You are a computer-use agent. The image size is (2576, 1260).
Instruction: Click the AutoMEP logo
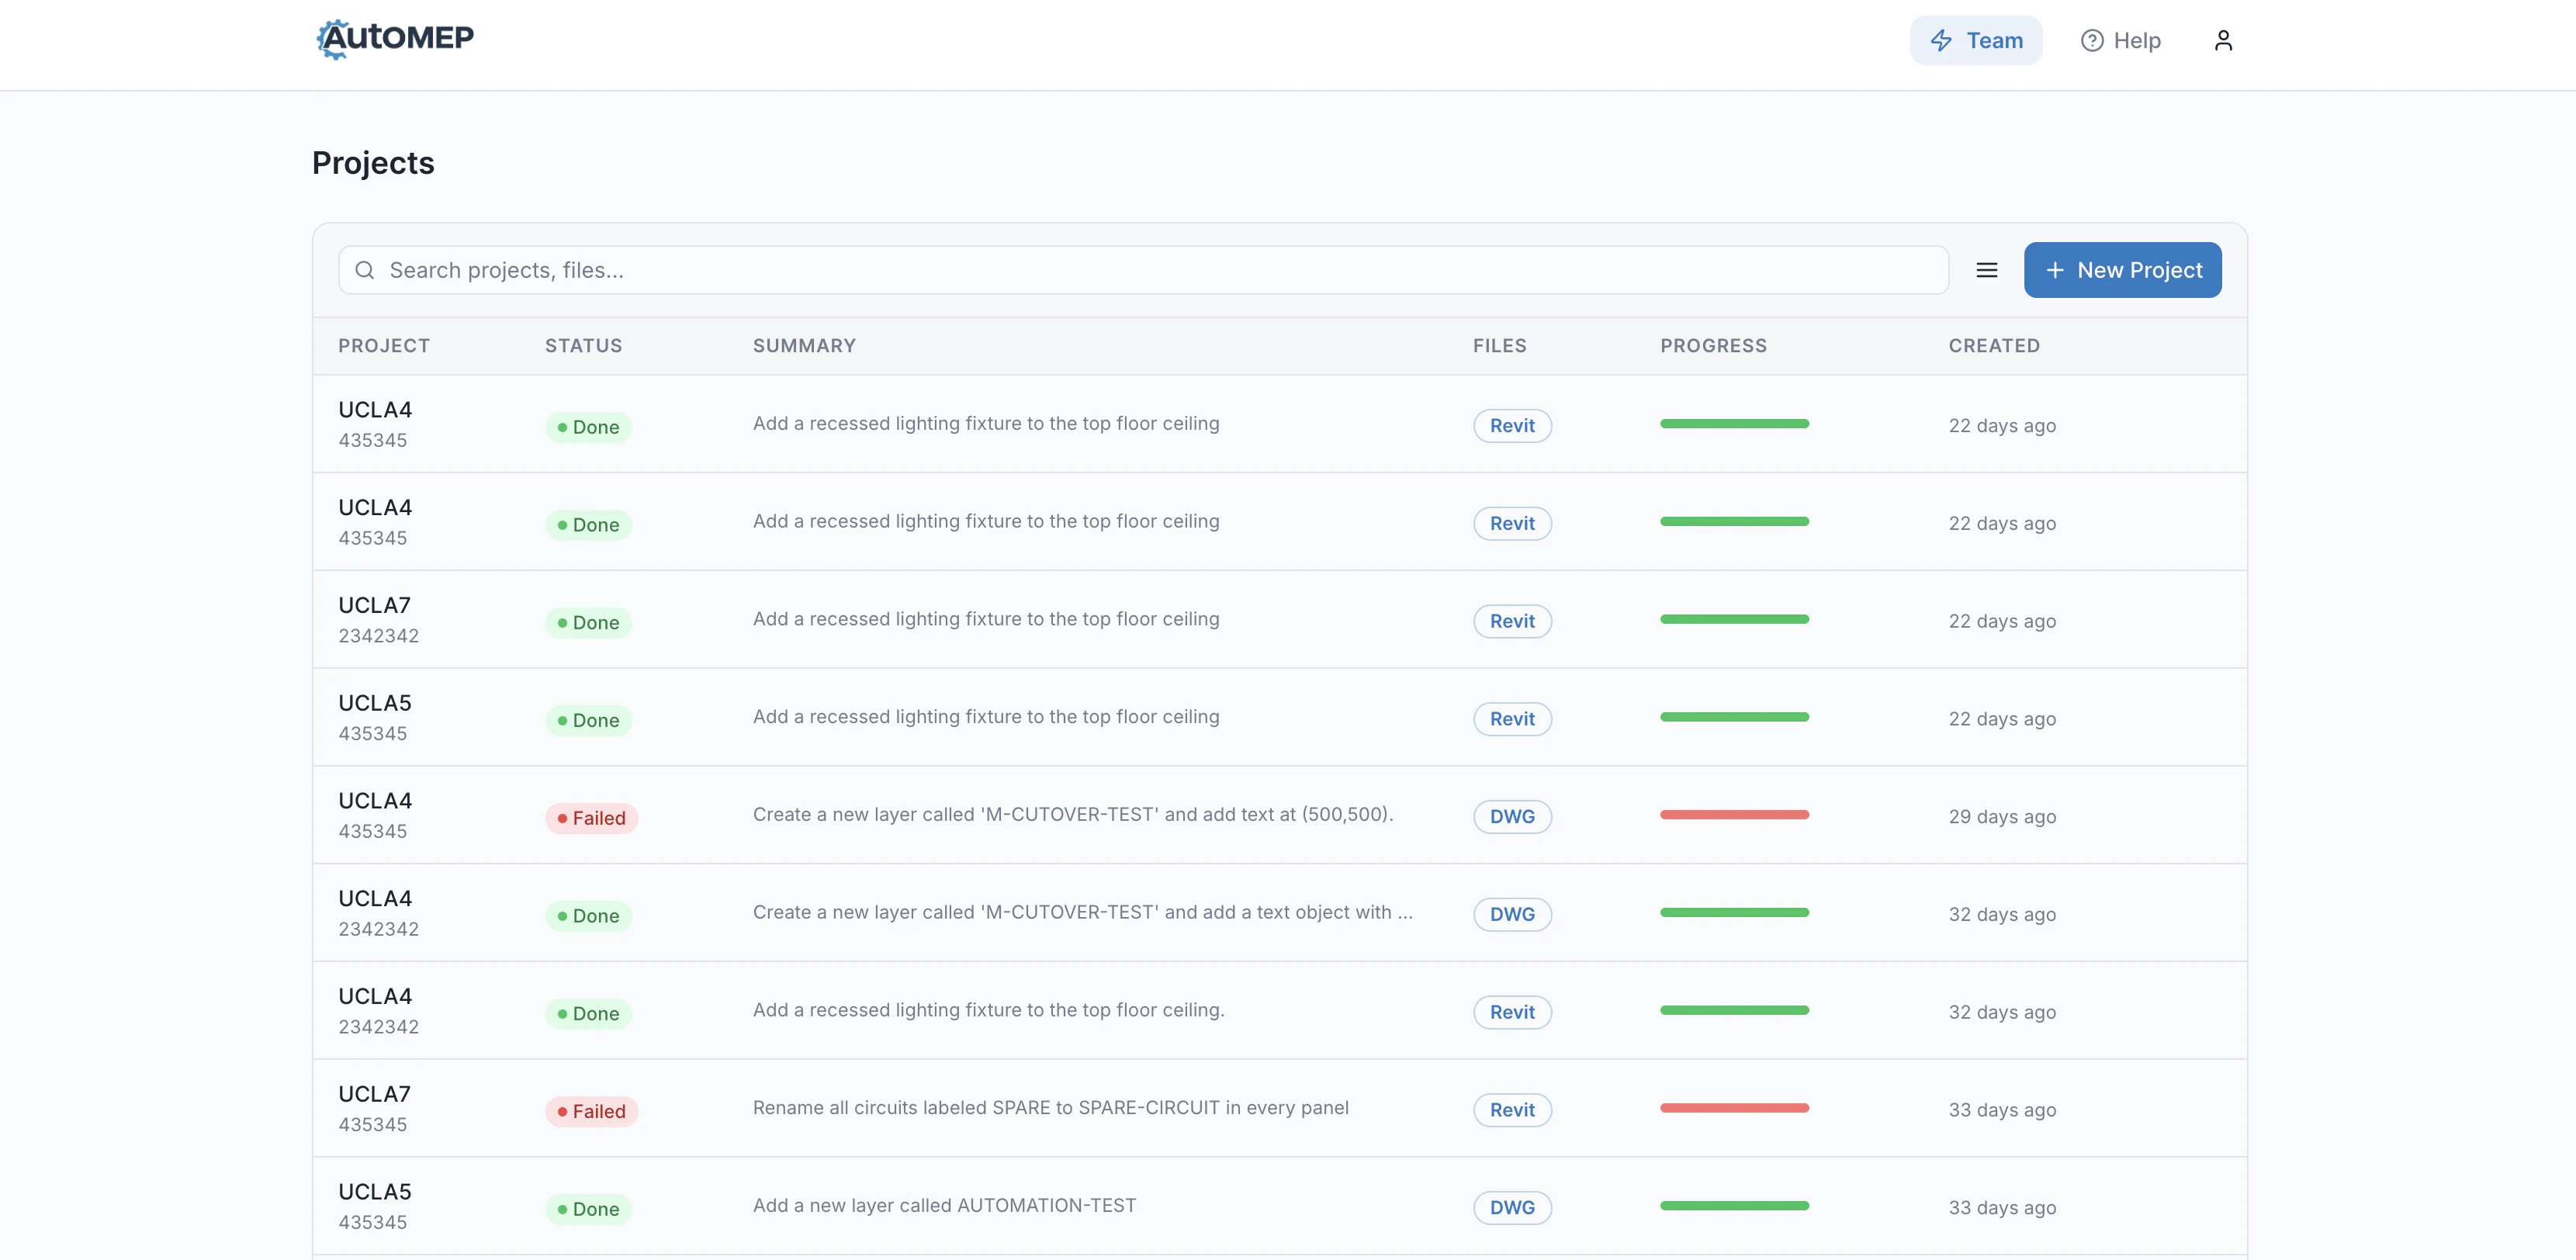pyautogui.click(x=394, y=39)
